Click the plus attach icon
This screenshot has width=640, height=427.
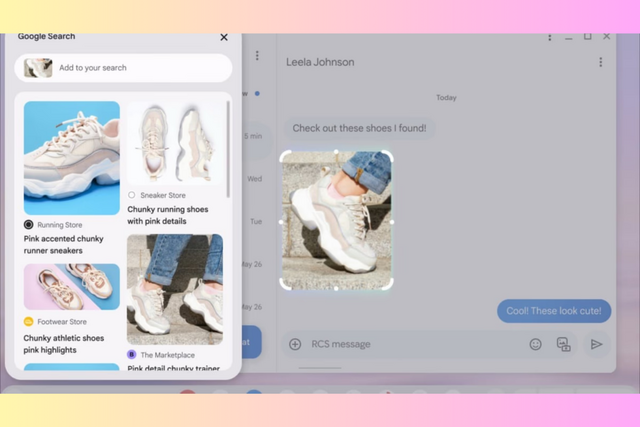(x=295, y=344)
